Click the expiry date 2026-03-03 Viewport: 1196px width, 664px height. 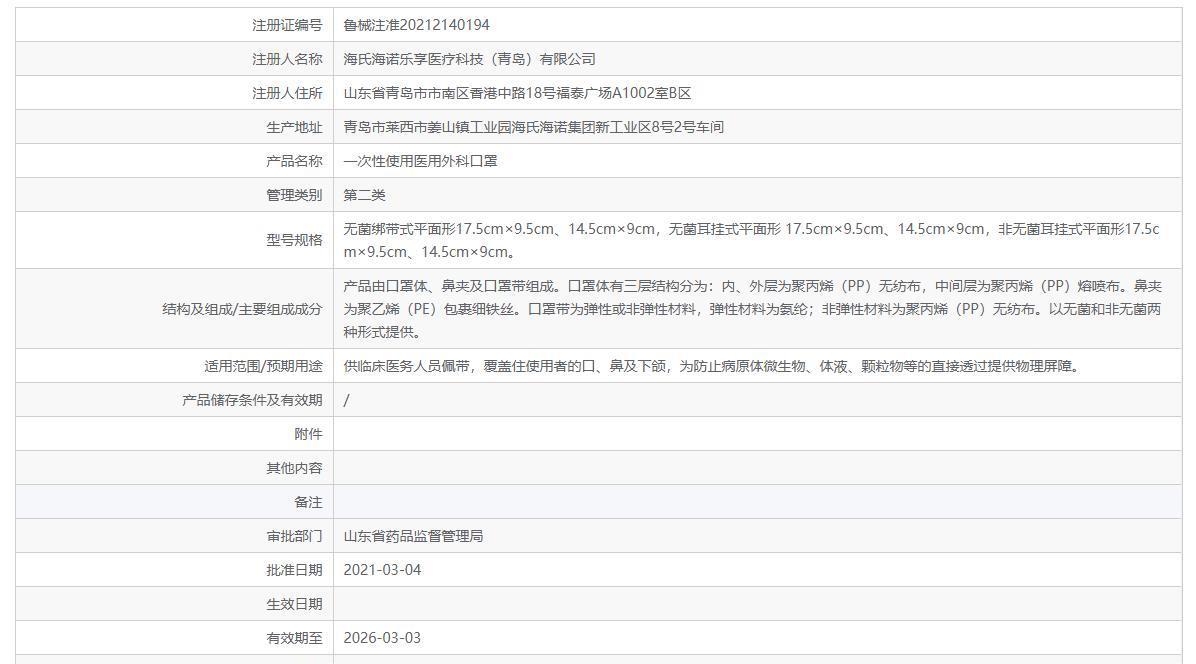click(x=383, y=638)
